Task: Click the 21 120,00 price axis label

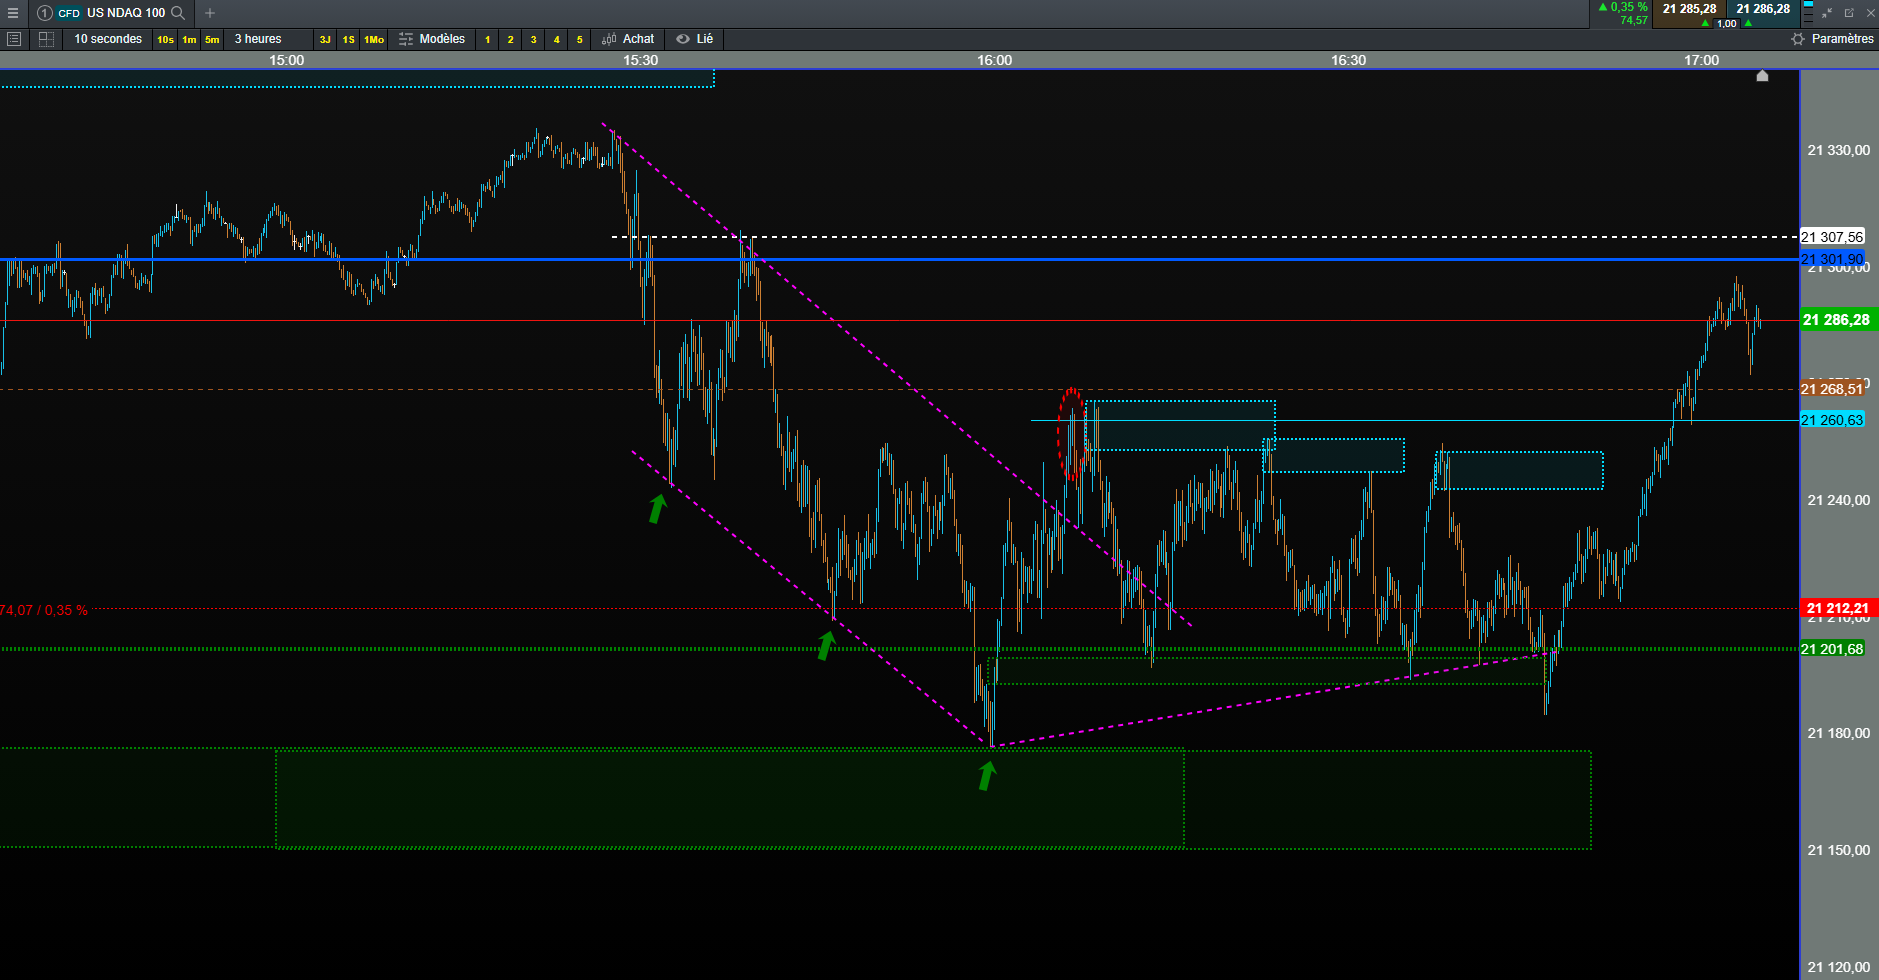Action: pos(1838,967)
